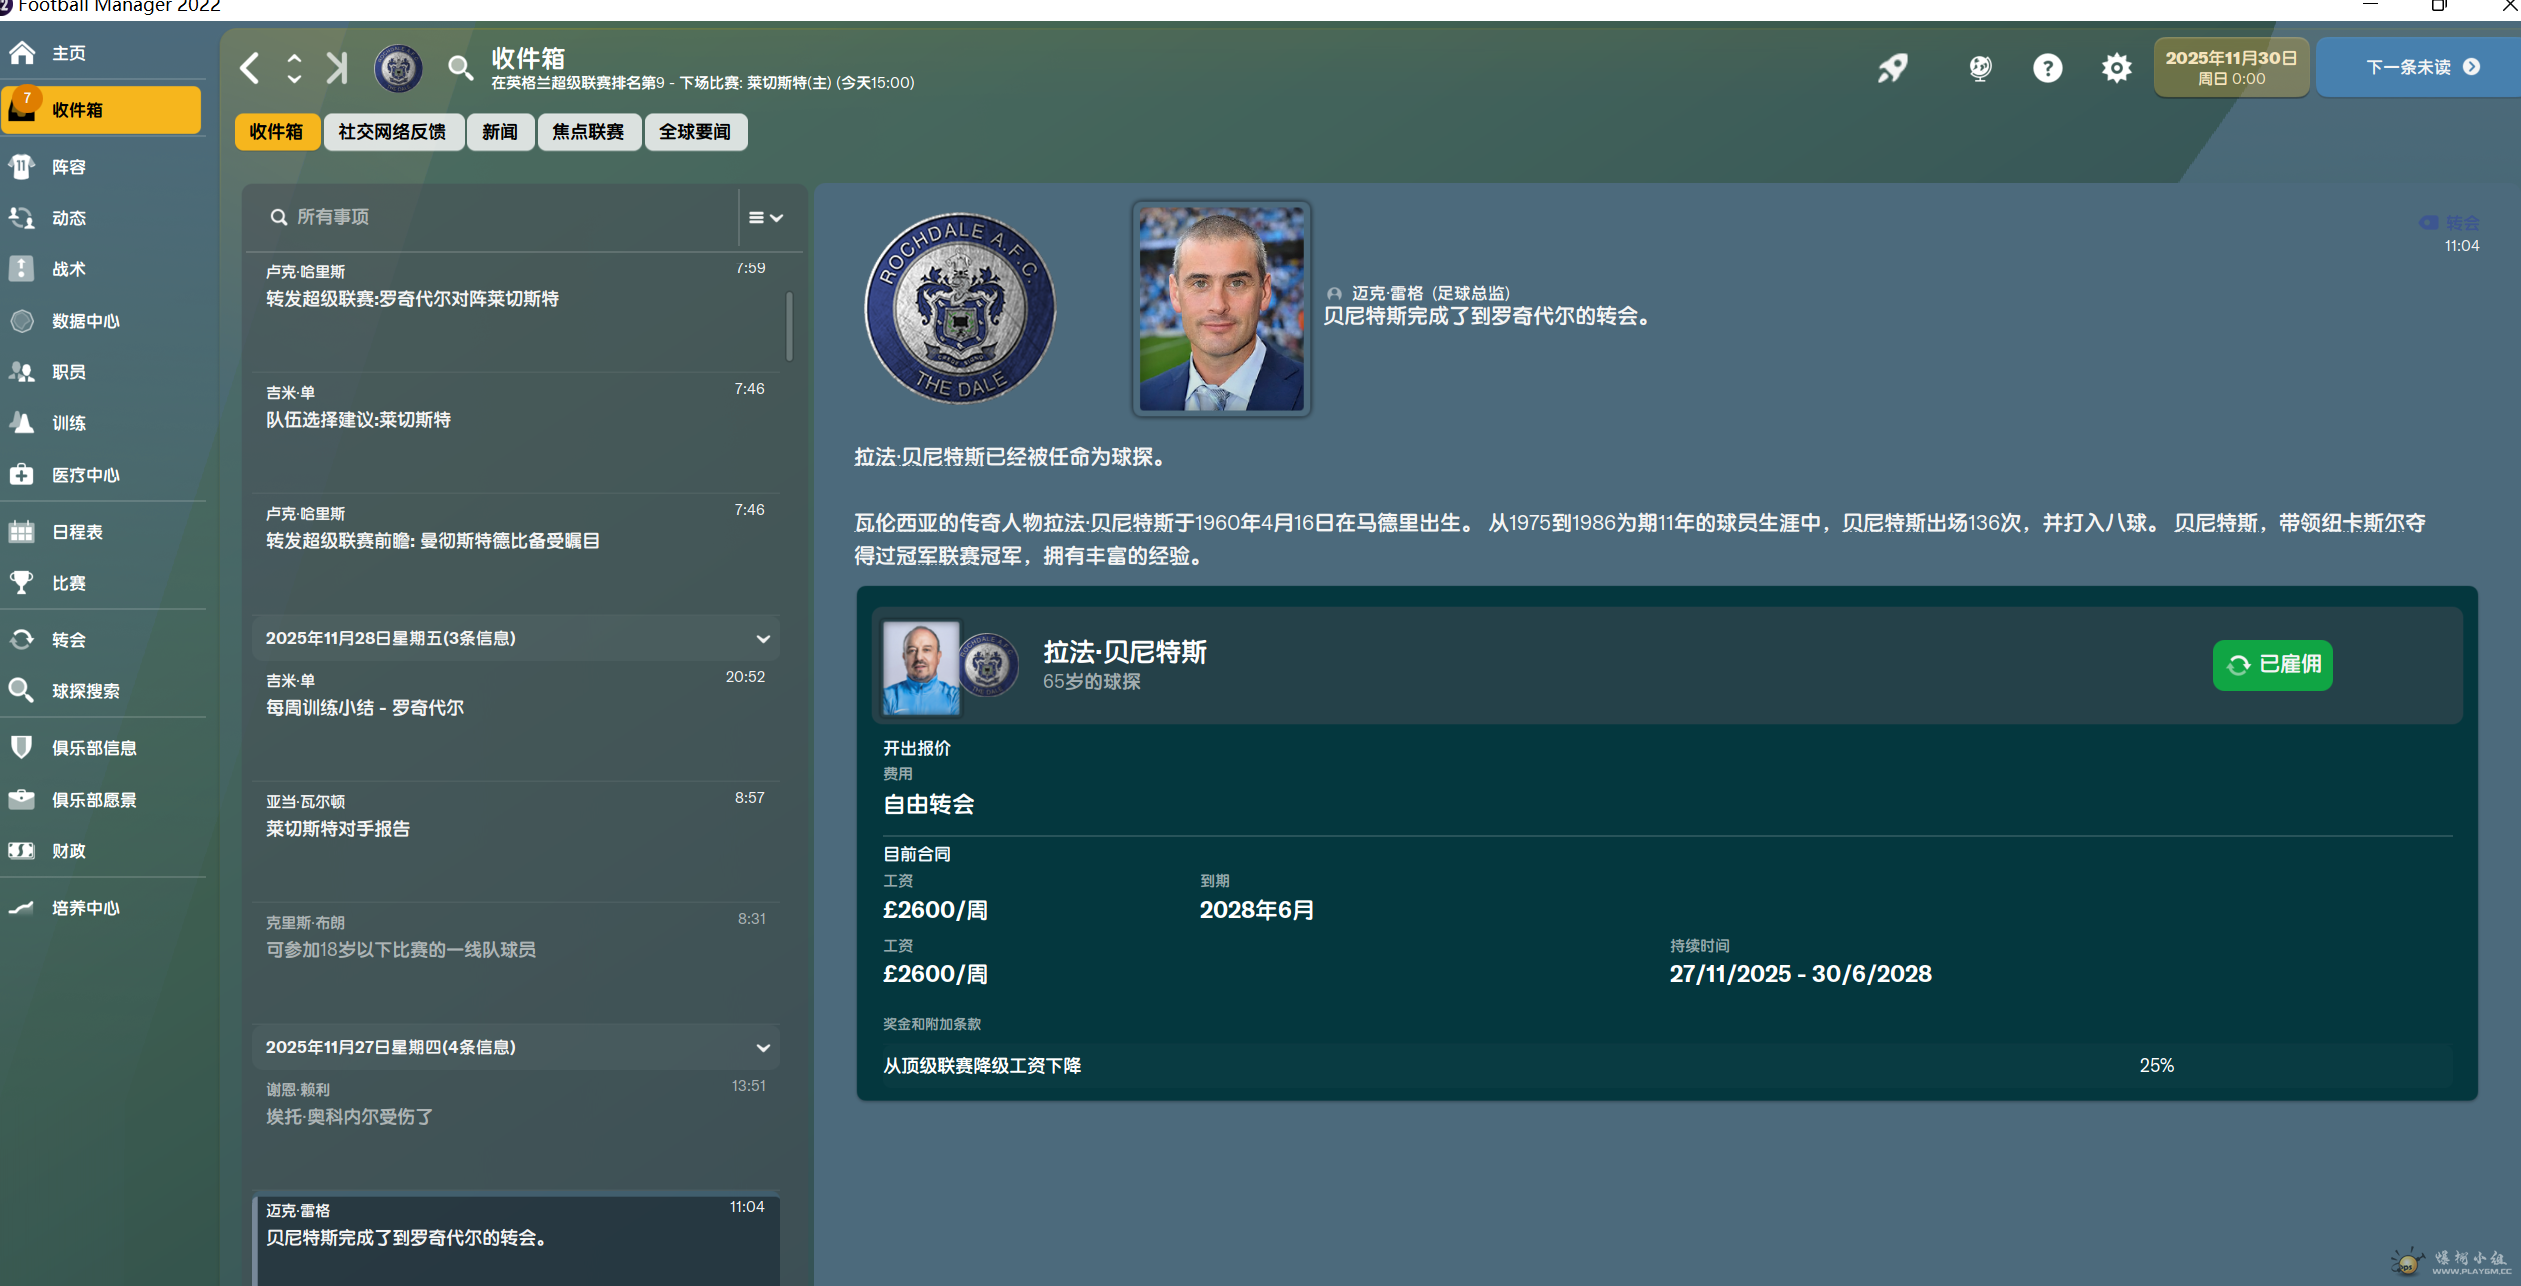Click the back navigation arrow
The width and height of the screenshot is (2521, 1286).
click(x=250, y=68)
